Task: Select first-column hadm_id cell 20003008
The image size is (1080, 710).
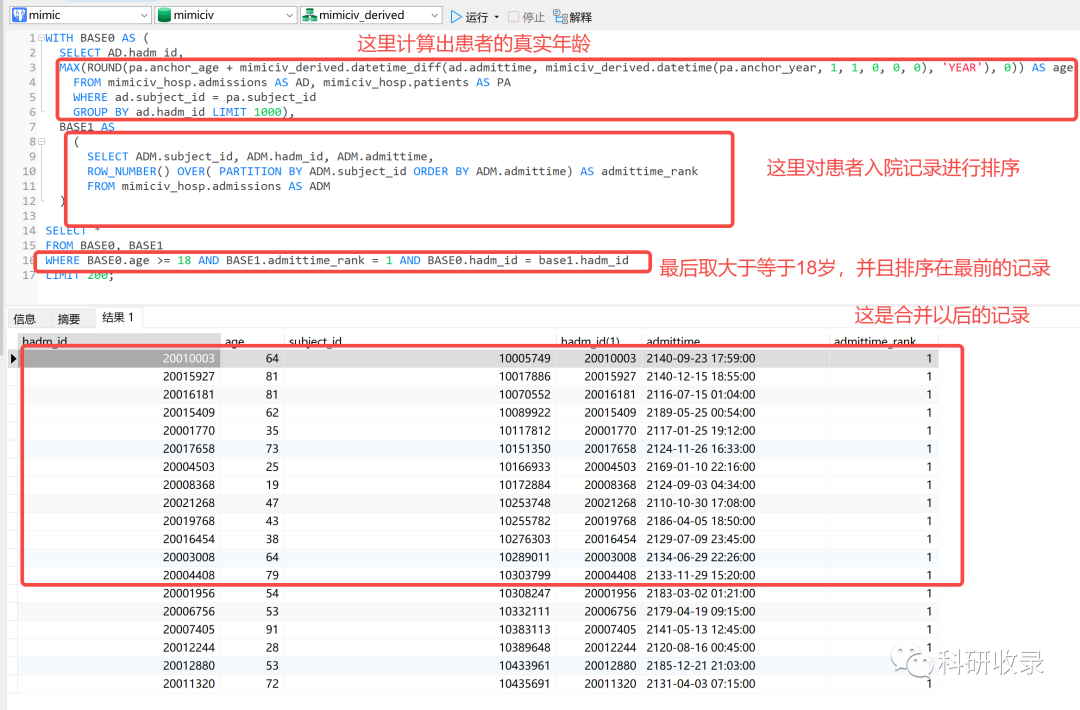Action: 119,557
